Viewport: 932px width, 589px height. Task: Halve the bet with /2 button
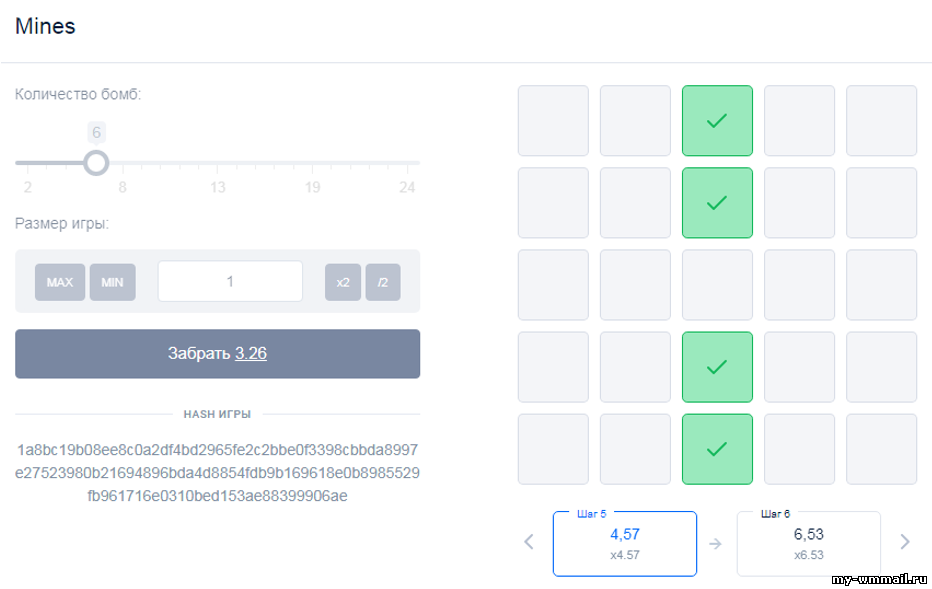(x=382, y=282)
